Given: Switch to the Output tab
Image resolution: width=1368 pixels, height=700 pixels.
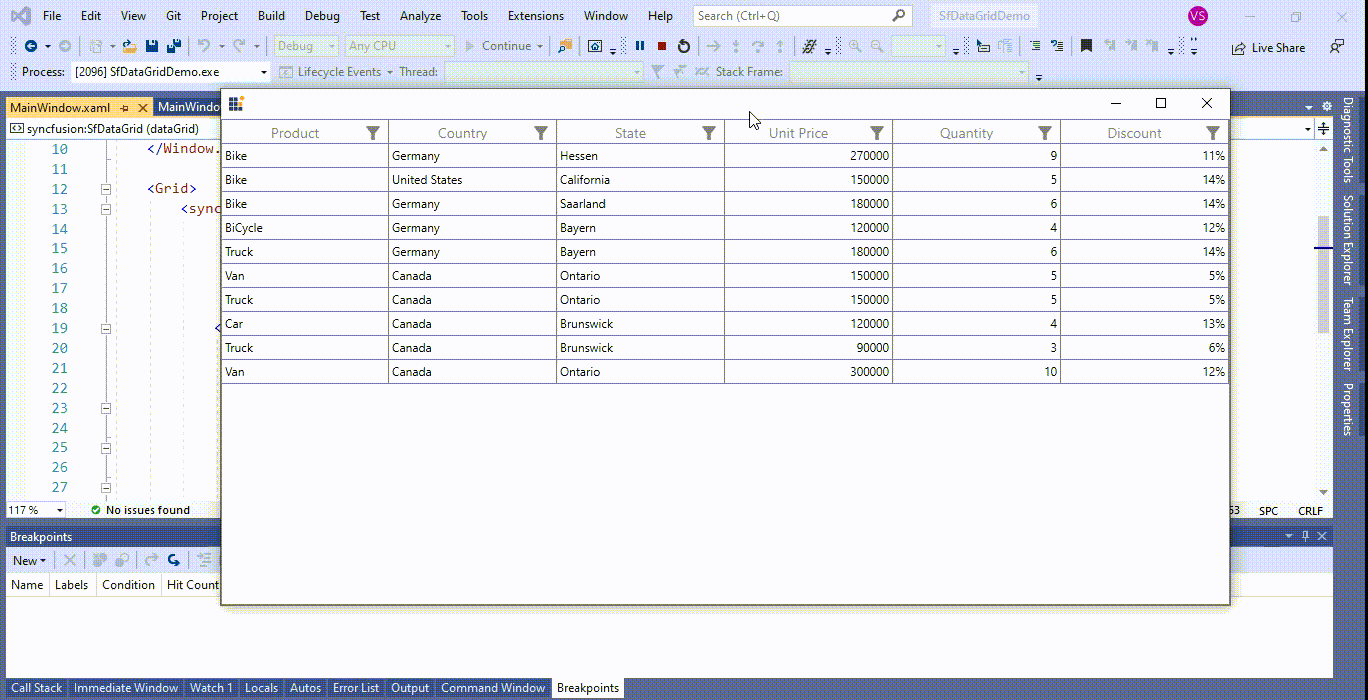Looking at the screenshot, I should pyautogui.click(x=409, y=688).
